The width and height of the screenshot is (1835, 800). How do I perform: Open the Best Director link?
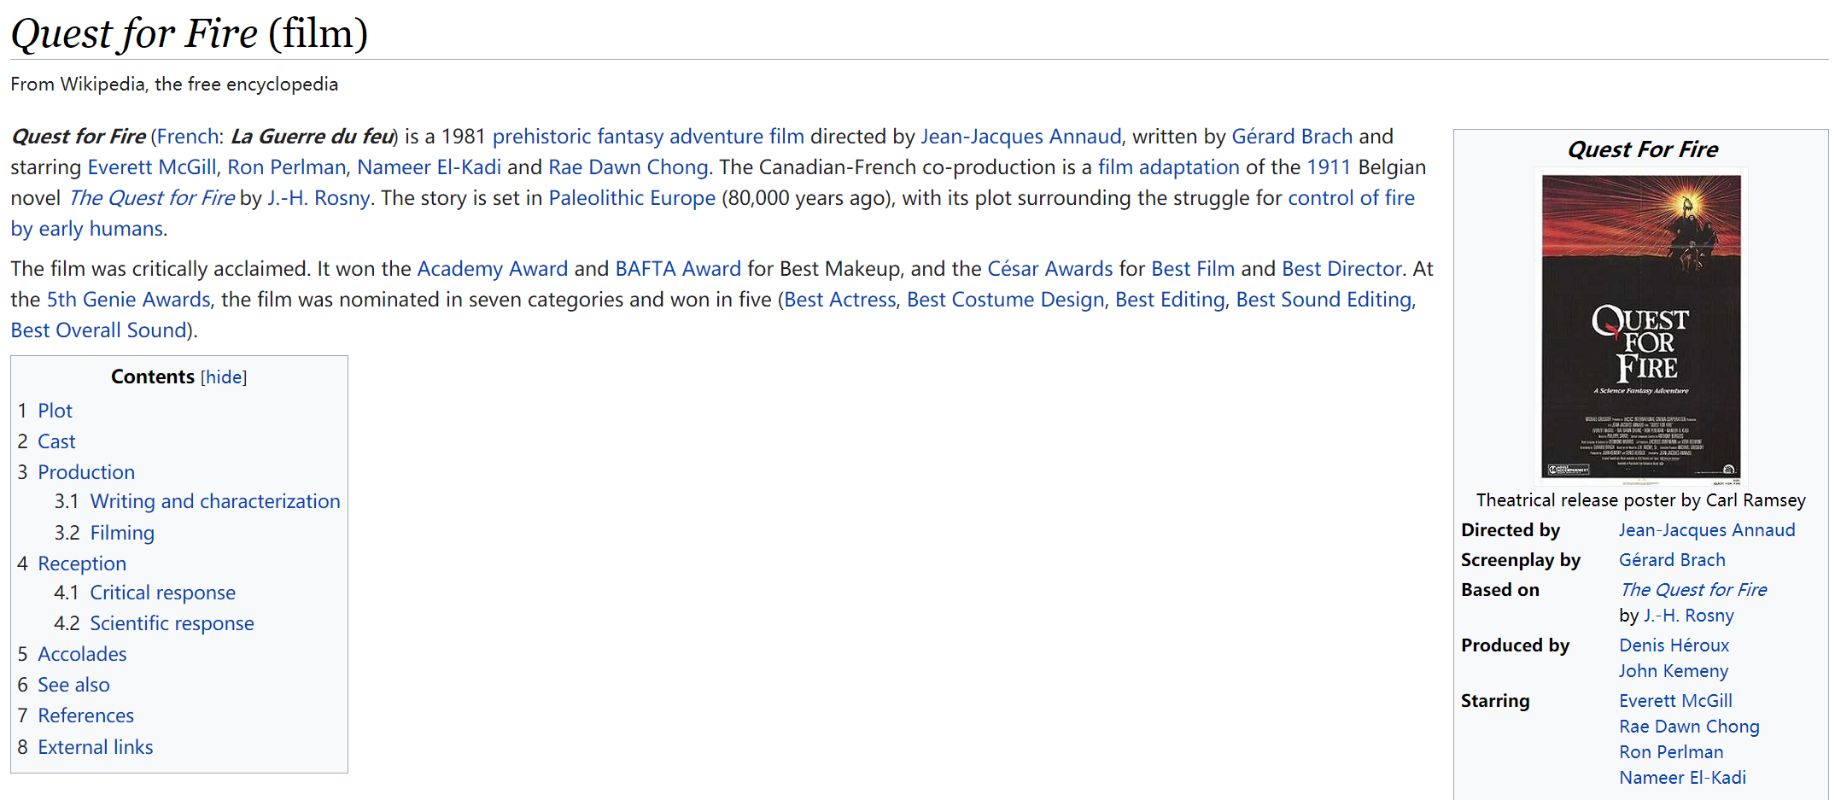(1342, 268)
